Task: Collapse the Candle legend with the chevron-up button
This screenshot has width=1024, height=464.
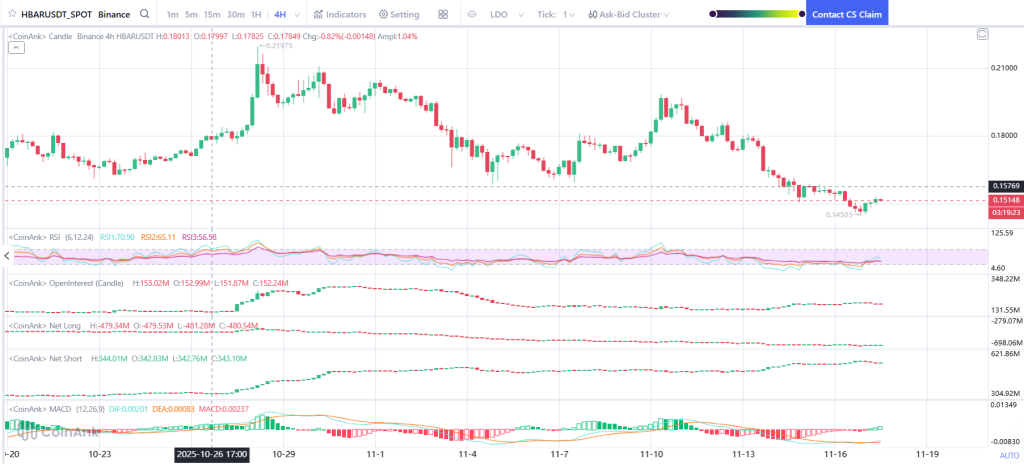Action: [x=16, y=48]
